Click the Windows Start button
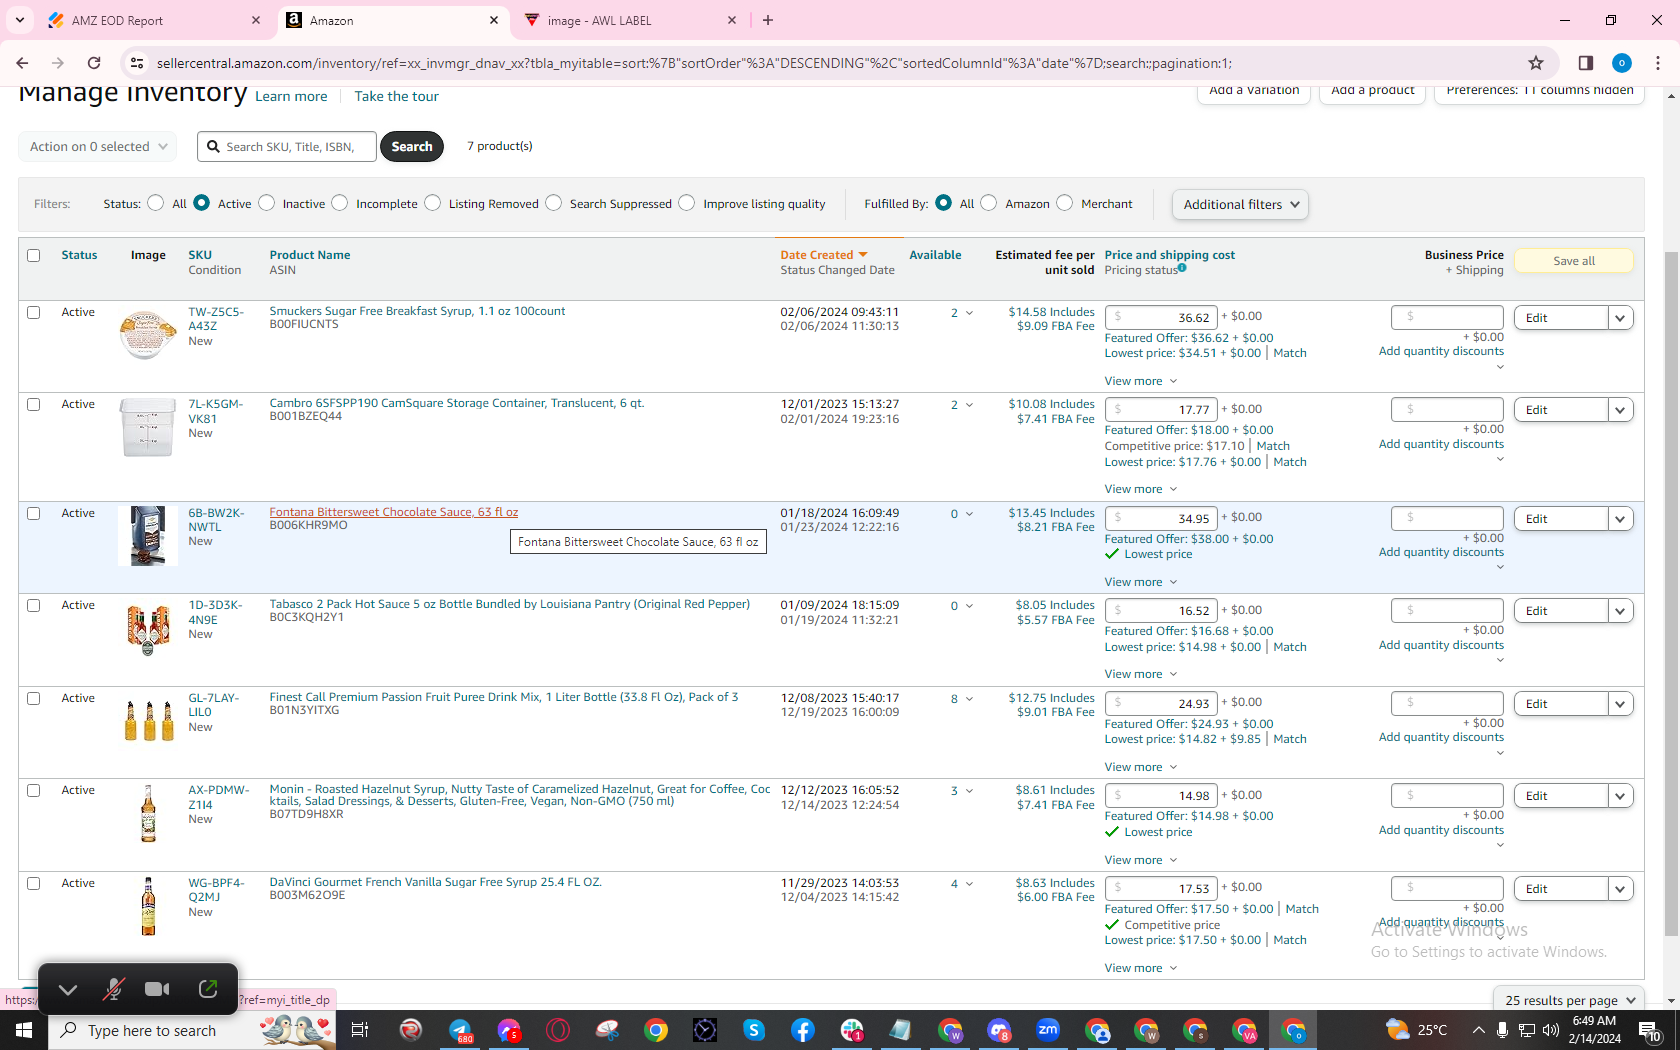1680x1050 pixels. pos(24,1030)
